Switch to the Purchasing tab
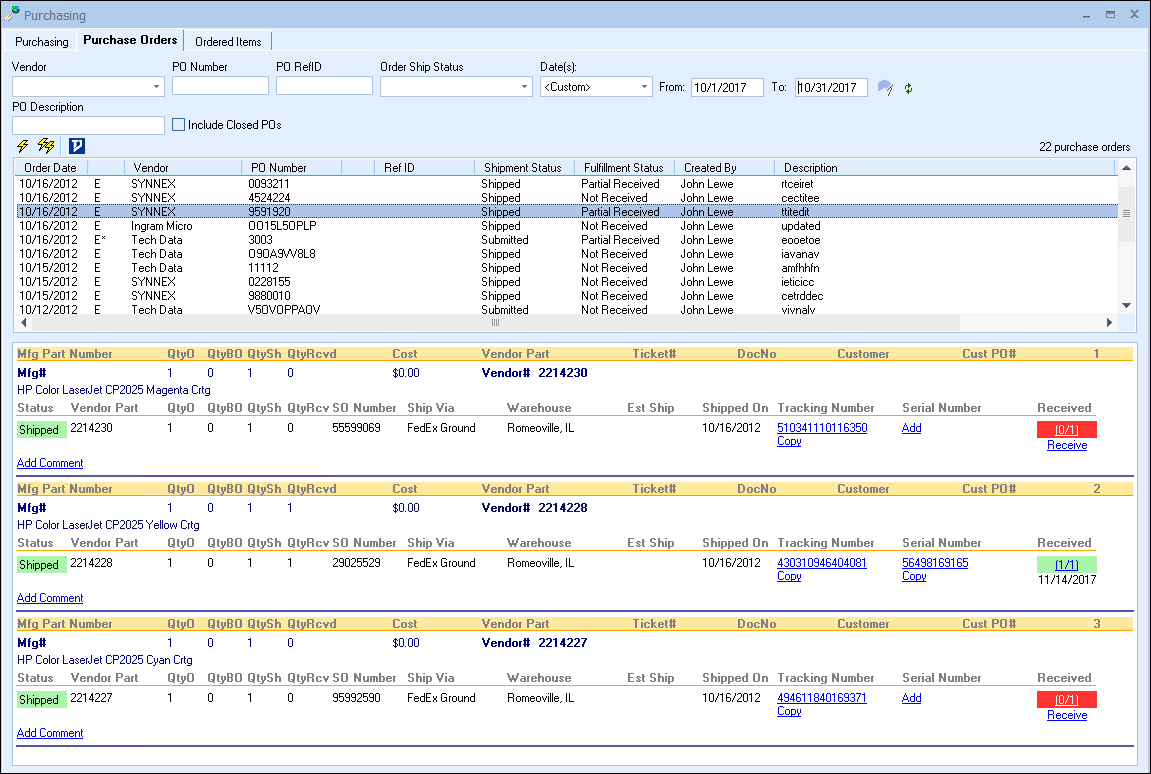Screen dimensions: 1151x774 (x=42, y=42)
